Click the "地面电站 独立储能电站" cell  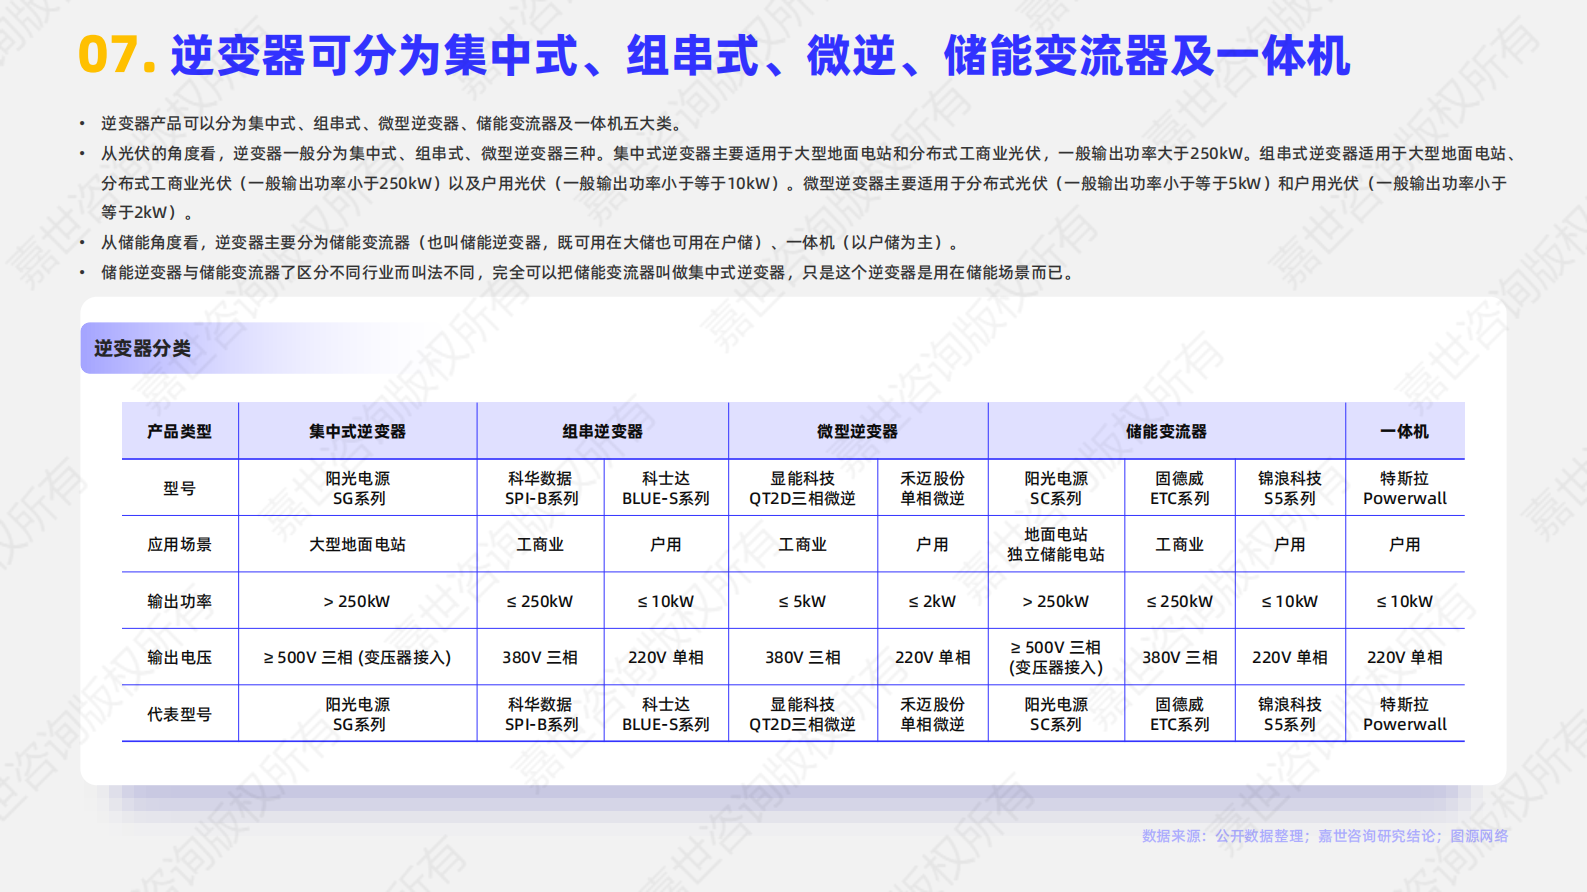click(1056, 545)
